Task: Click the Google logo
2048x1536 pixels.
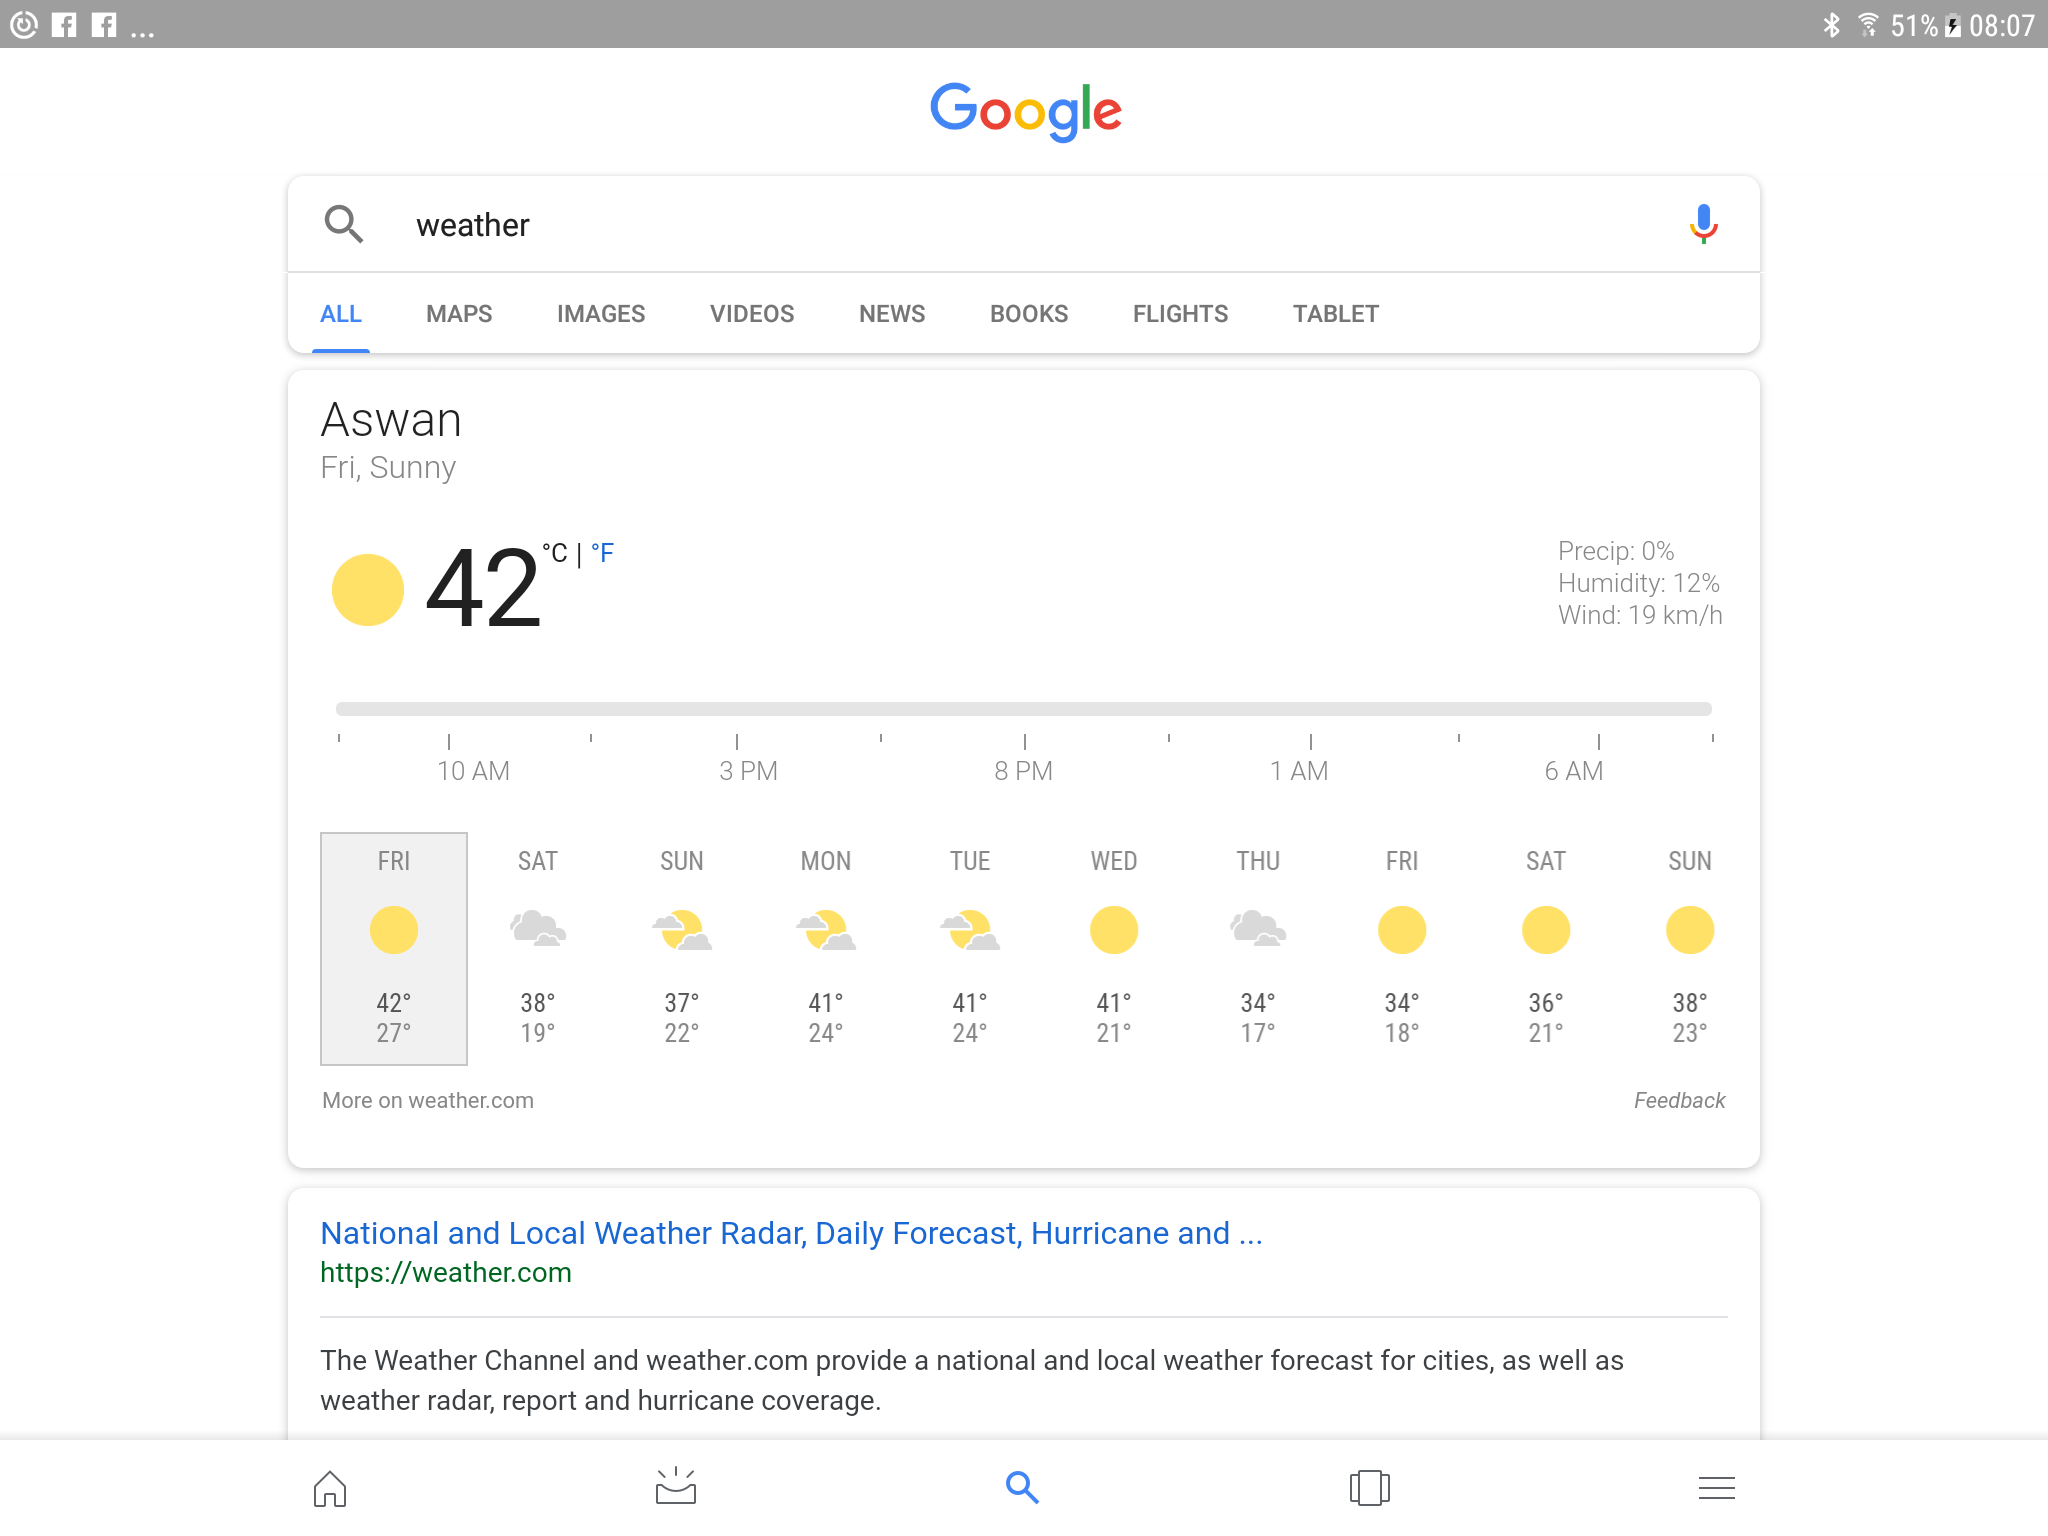Action: pos(1026,111)
